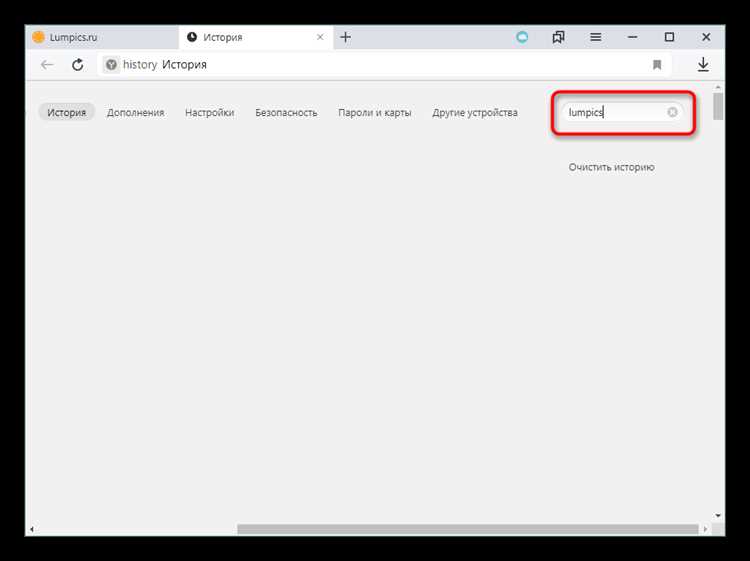Bookmark this page using the address bar flag

tap(657, 65)
